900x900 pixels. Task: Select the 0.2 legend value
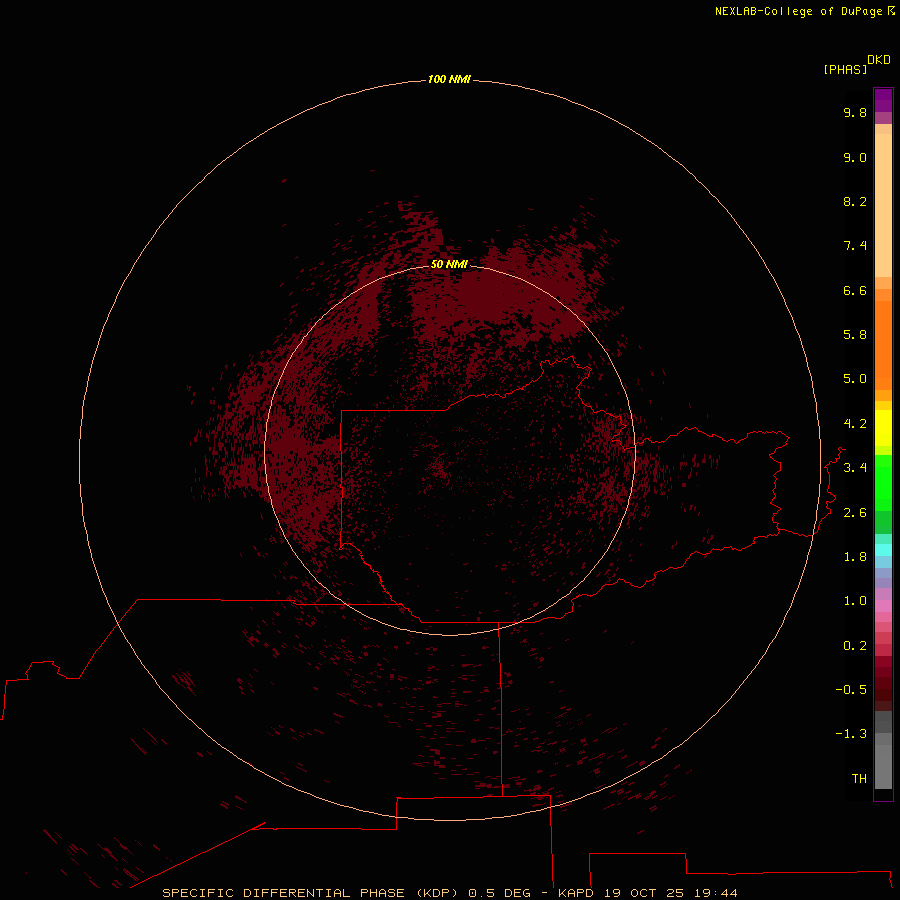click(x=855, y=646)
